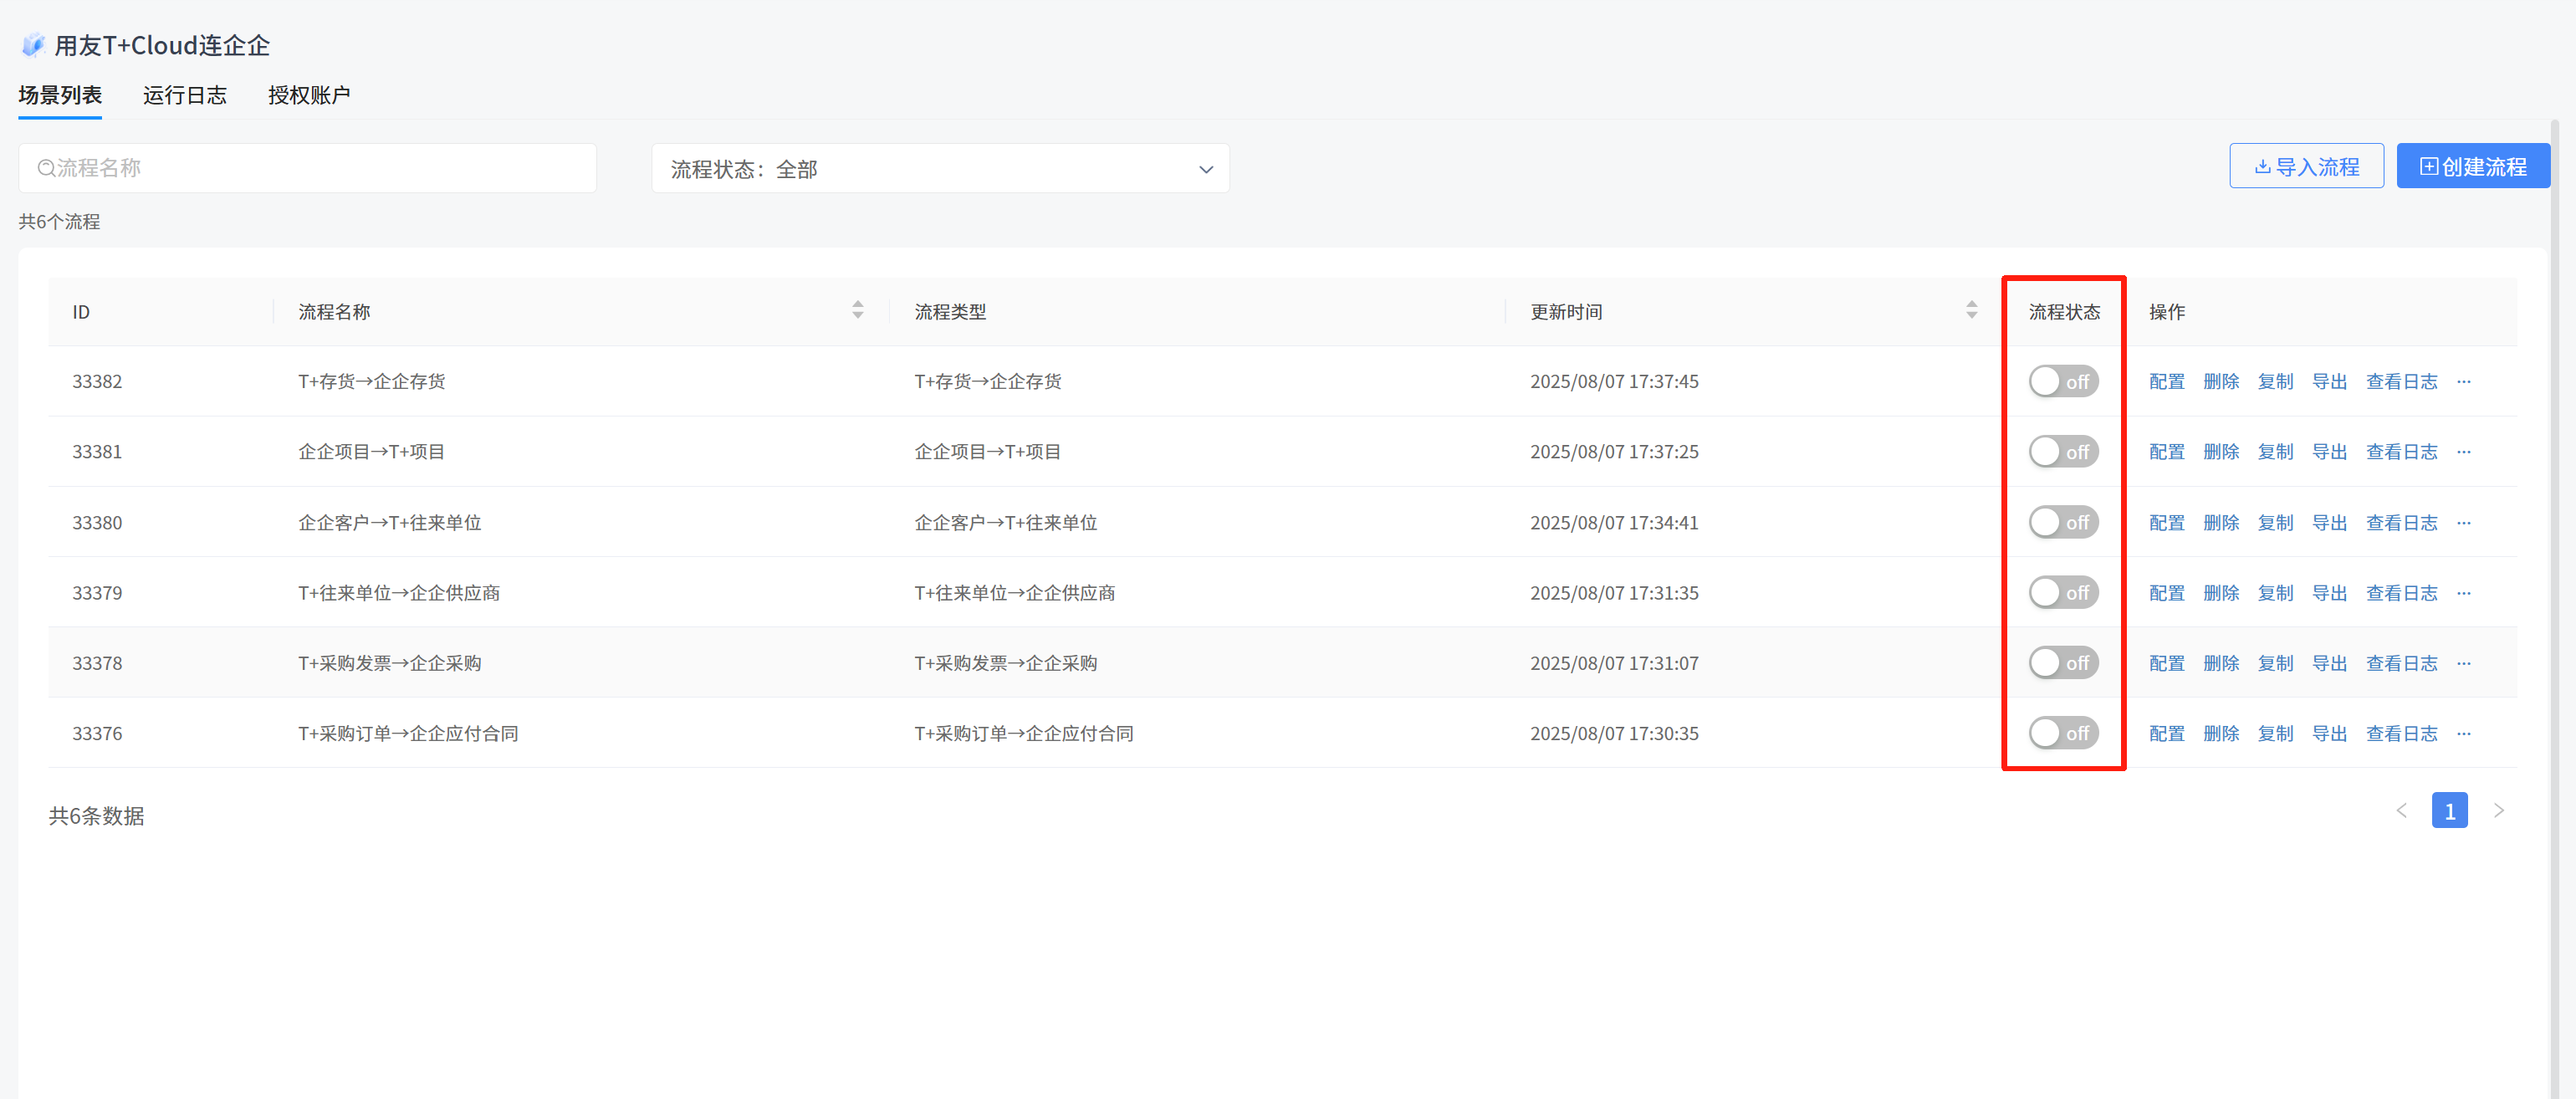Delete flow 33381 via 删除
Viewport: 2576px width, 1099px height.
click(x=2221, y=452)
